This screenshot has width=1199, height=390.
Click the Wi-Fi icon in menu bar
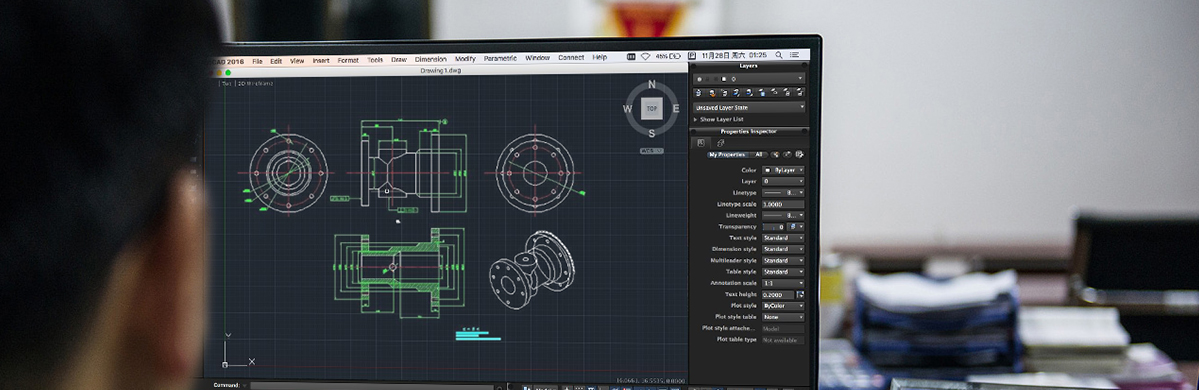click(x=645, y=56)
